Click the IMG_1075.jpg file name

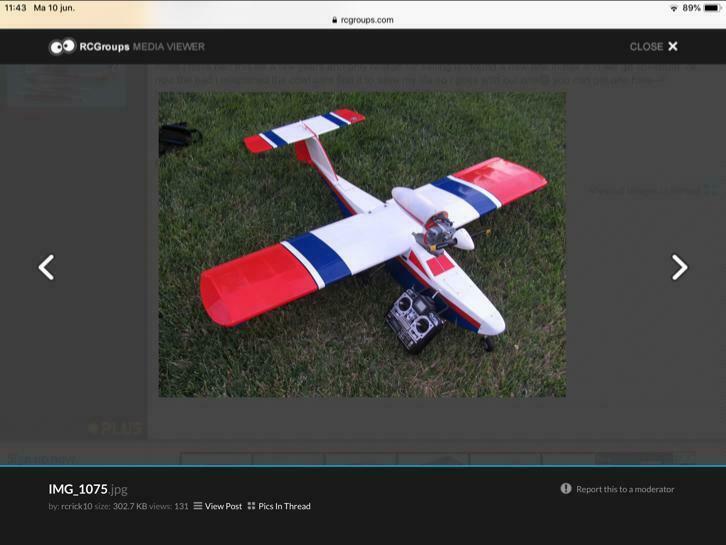point(88,489)
